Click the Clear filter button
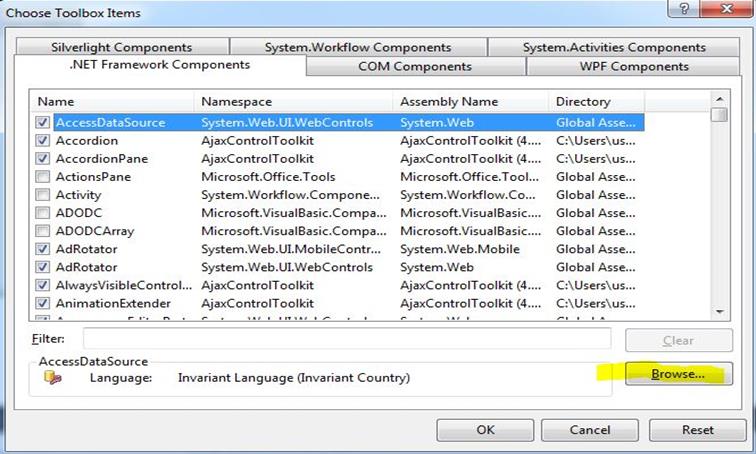Screen dimensions: 756x454 (678, 340)
